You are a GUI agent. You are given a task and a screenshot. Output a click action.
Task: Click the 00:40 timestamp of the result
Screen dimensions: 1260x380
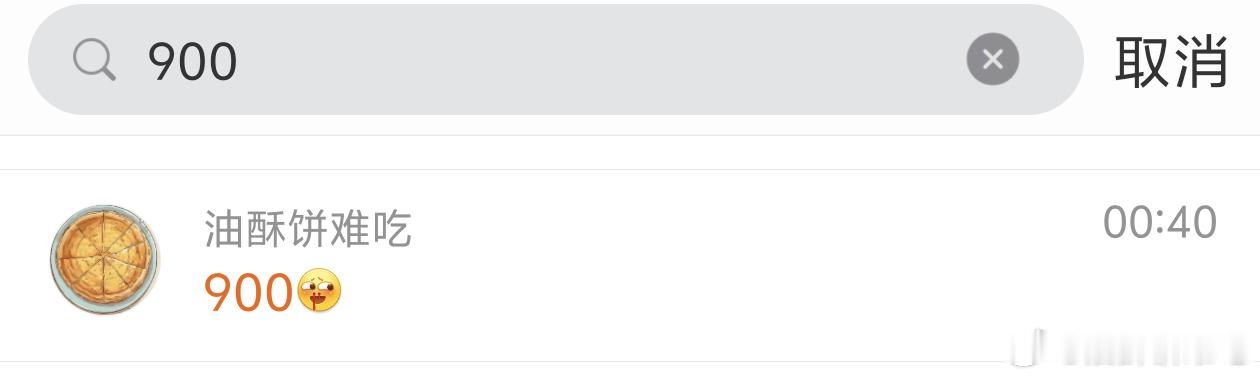(x=1160, y=222)
